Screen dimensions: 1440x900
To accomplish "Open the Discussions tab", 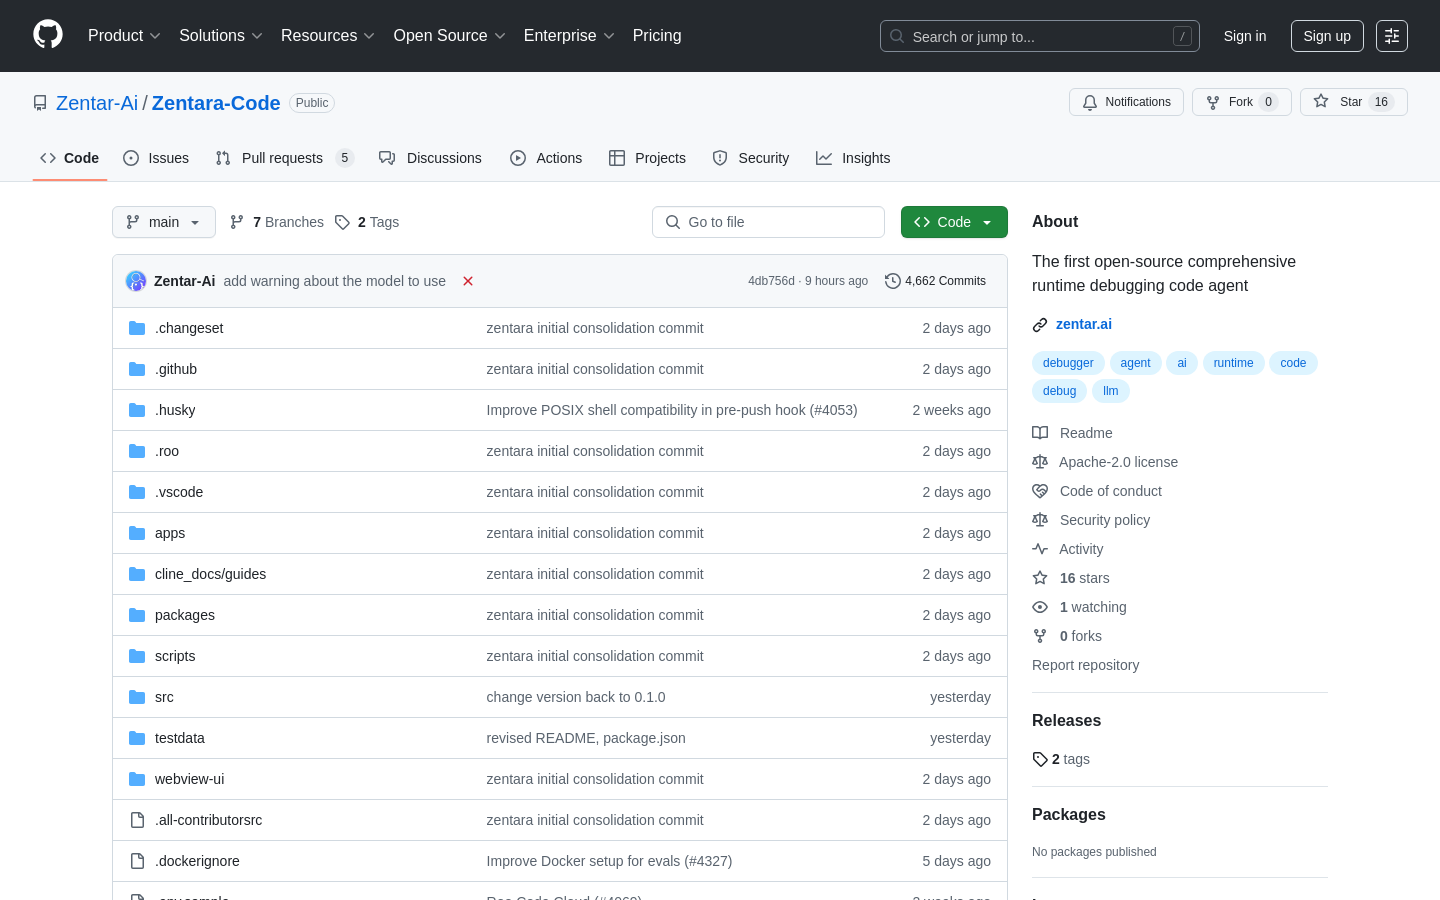I will pos(430,158).
